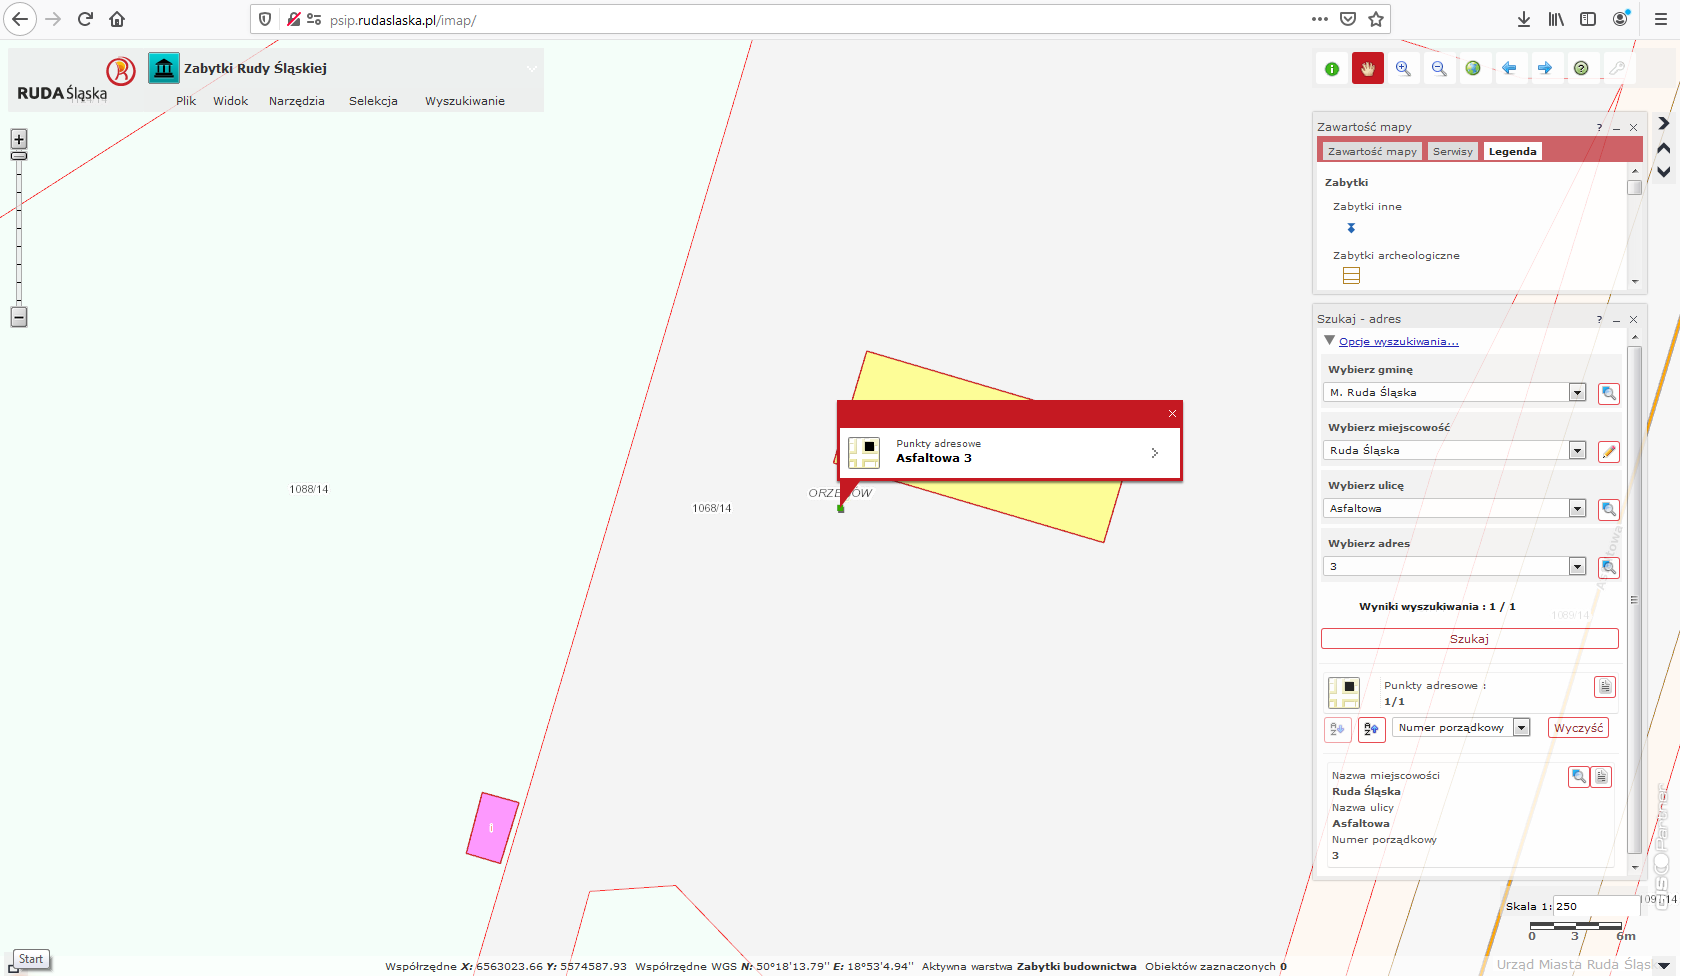Go to previous map view arrow
1682x980 pixels.
coord(1509,69)
